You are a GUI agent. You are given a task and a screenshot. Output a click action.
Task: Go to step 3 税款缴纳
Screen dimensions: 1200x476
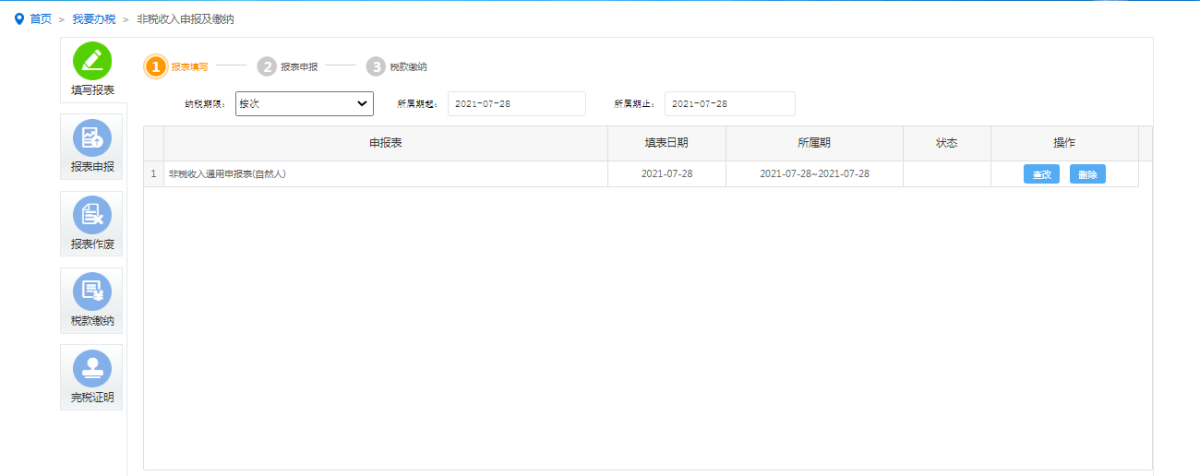point(375,67)
